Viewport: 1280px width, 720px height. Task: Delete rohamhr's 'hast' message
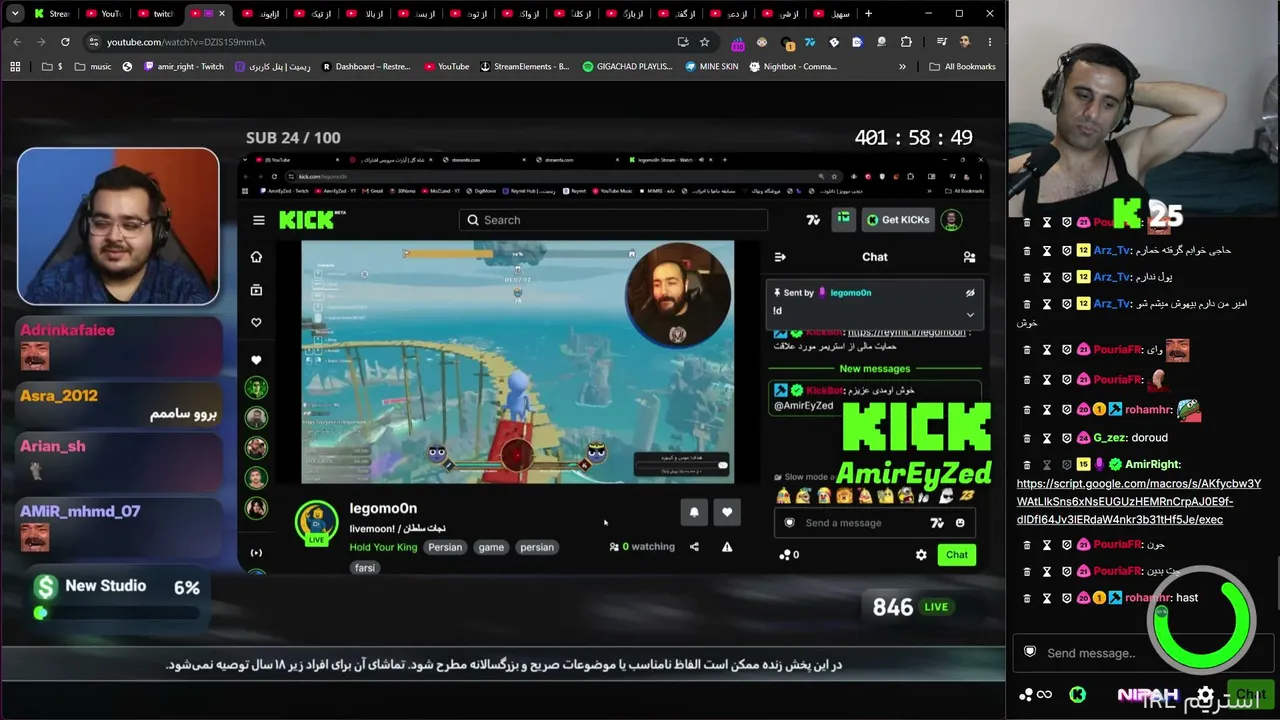[x=1027, y=598]
